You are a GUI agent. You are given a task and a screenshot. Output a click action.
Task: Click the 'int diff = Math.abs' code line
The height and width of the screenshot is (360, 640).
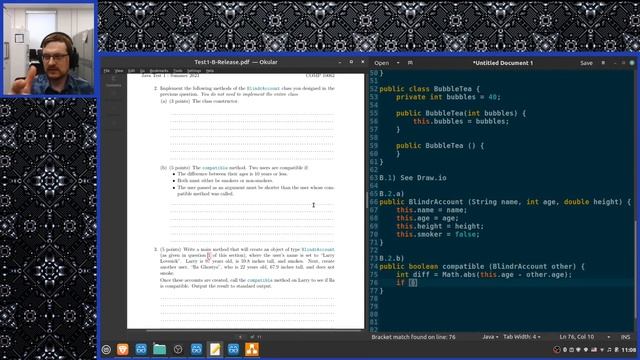point(484,274)
